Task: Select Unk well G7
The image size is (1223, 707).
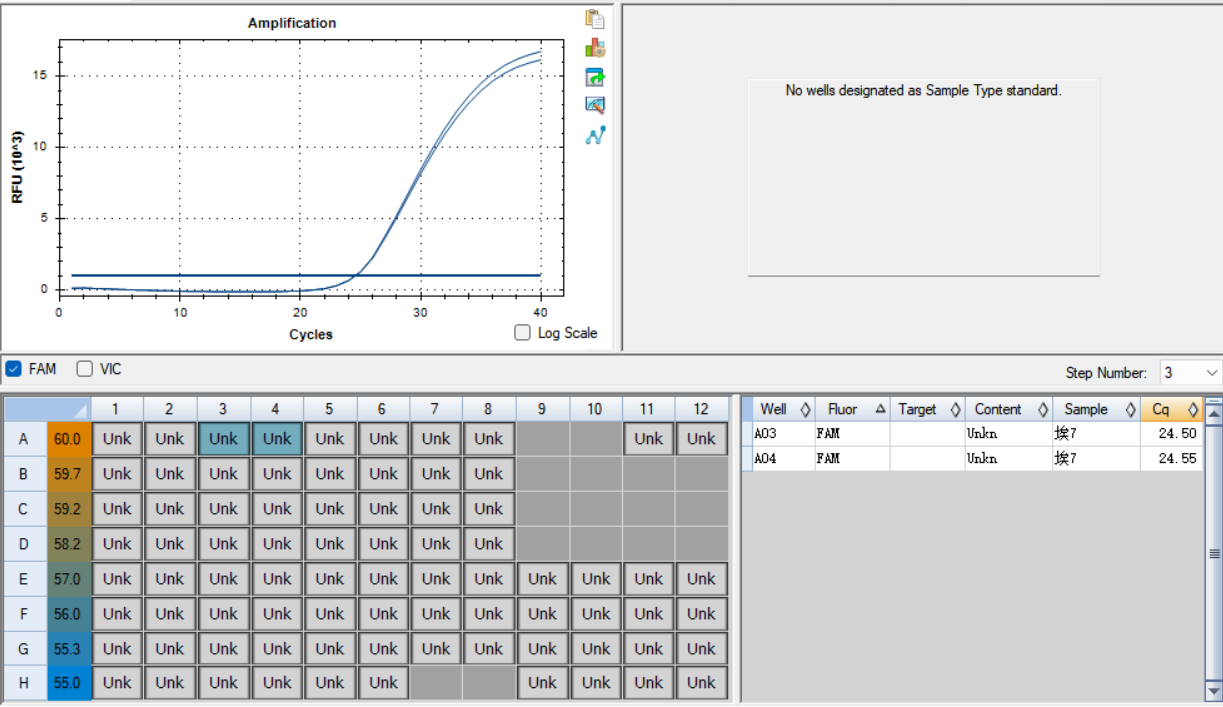Action: pos(436,648)
